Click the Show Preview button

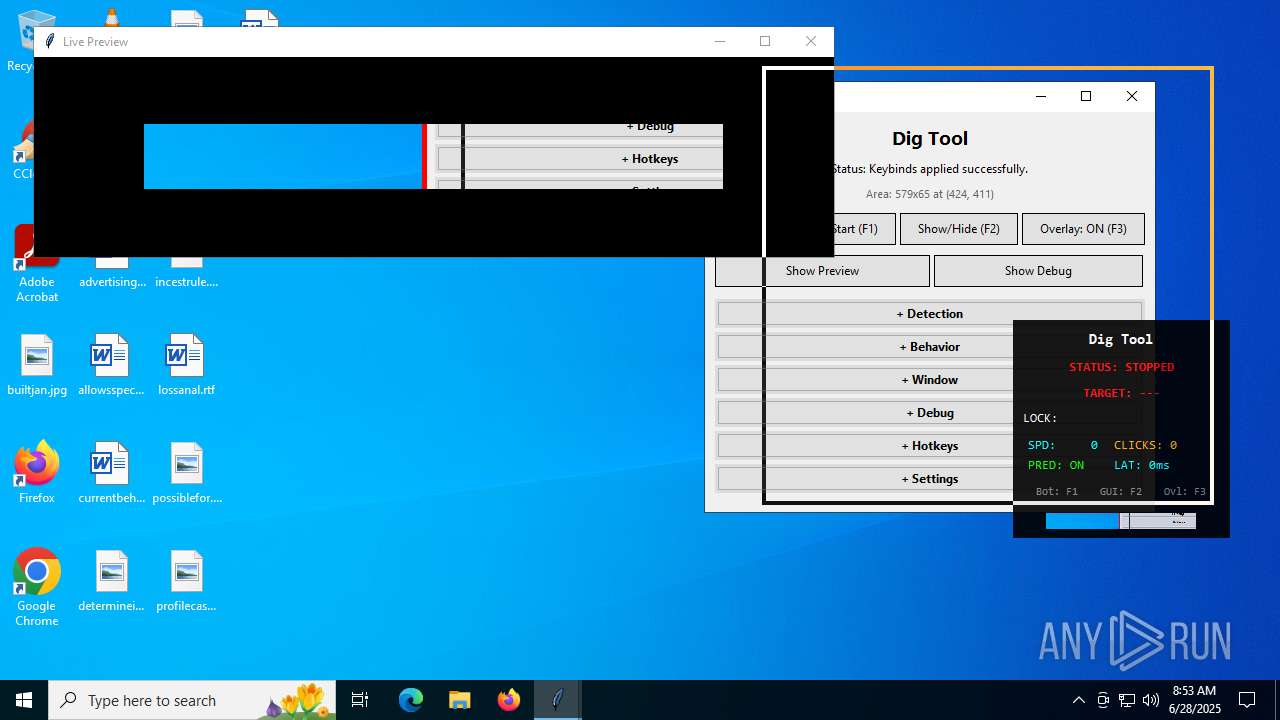pos(822,271)
